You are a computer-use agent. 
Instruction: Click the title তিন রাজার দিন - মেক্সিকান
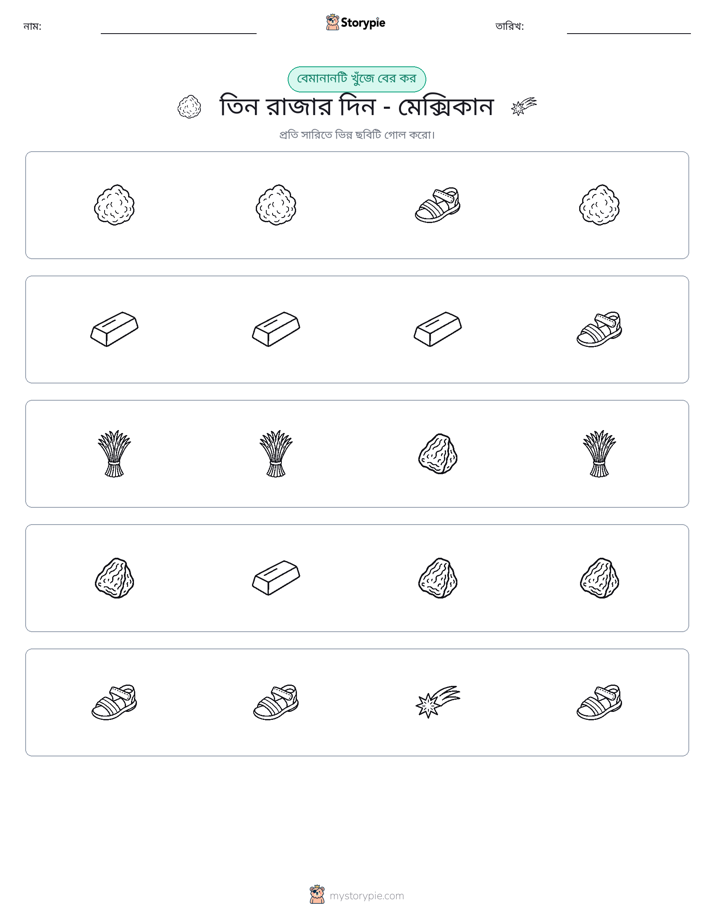[356, 107]
